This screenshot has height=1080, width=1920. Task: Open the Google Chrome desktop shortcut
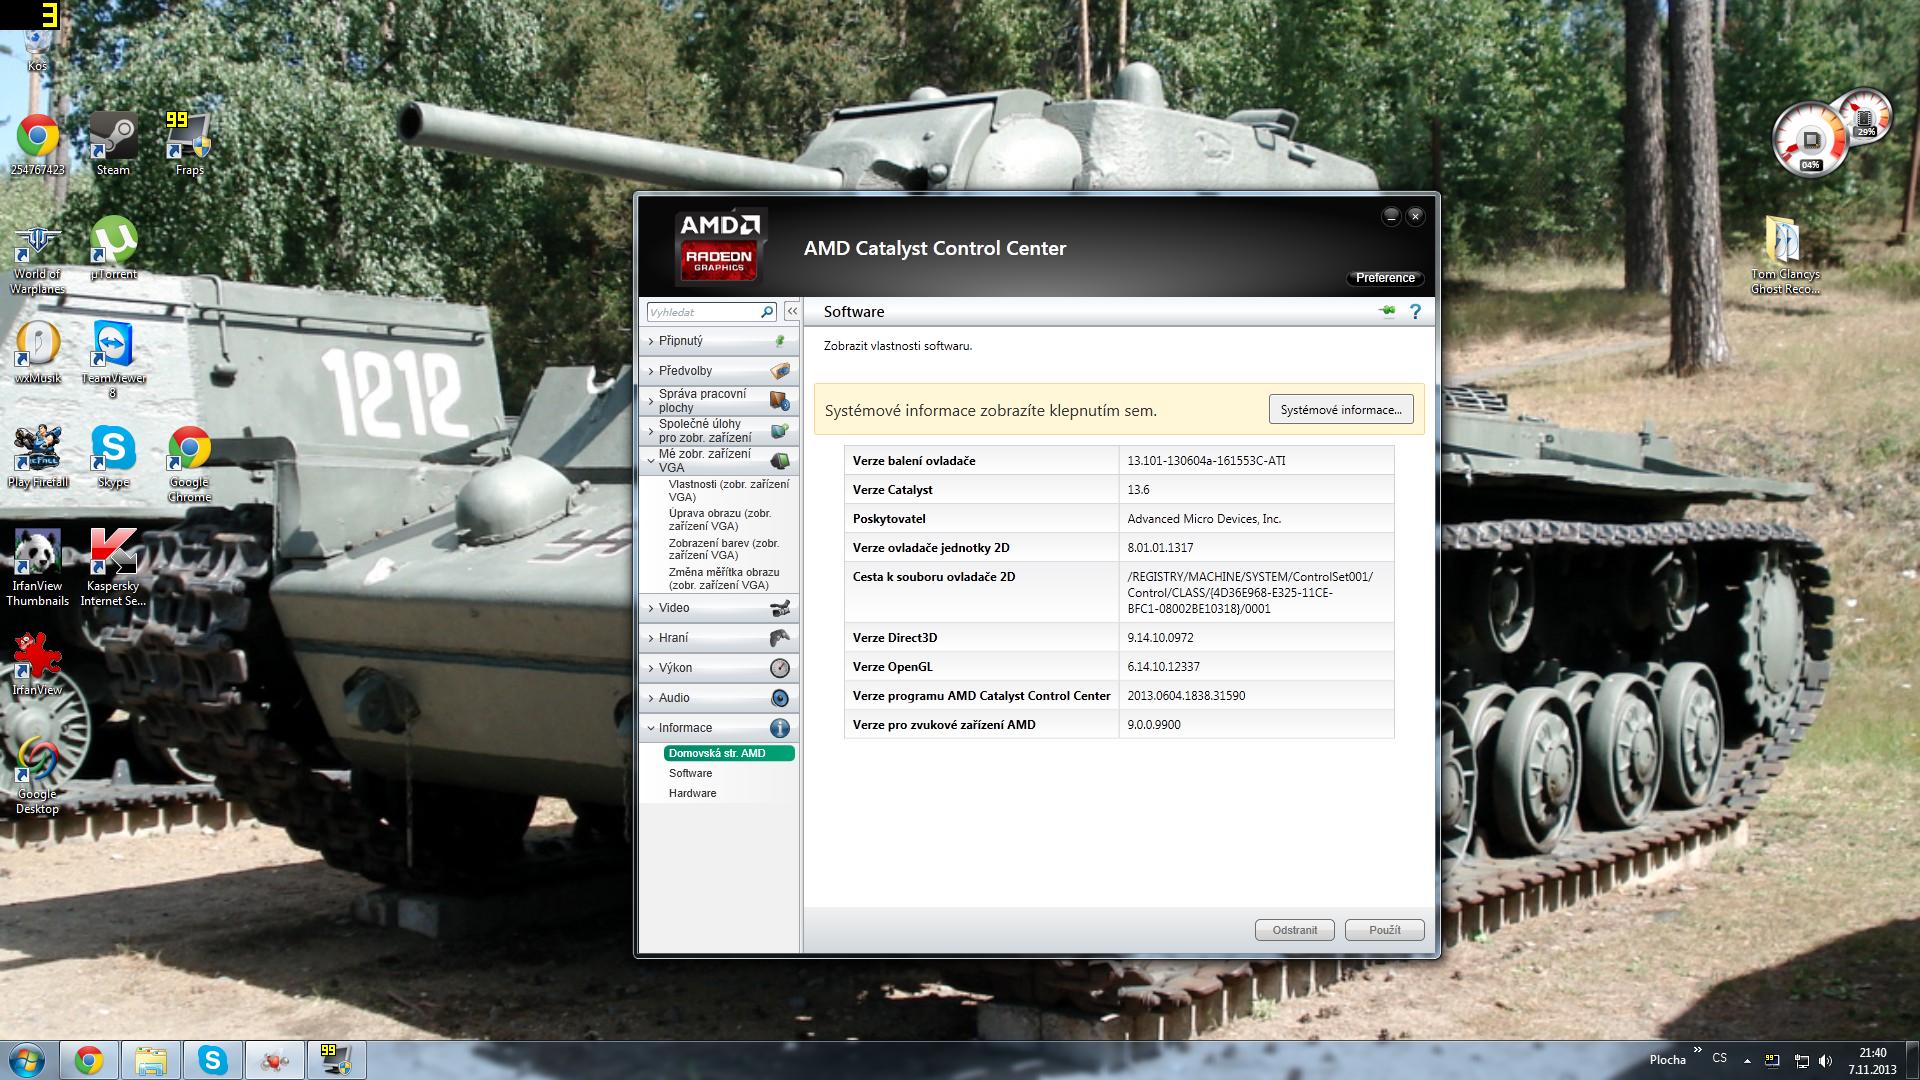[189, 465]
